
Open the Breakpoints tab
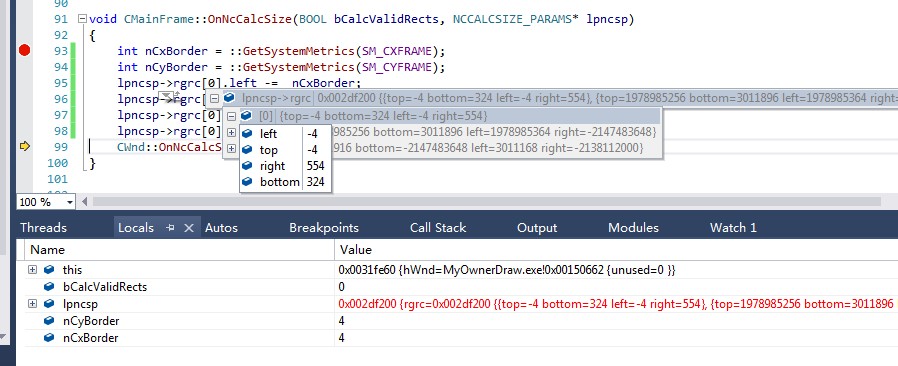[324, 227]
